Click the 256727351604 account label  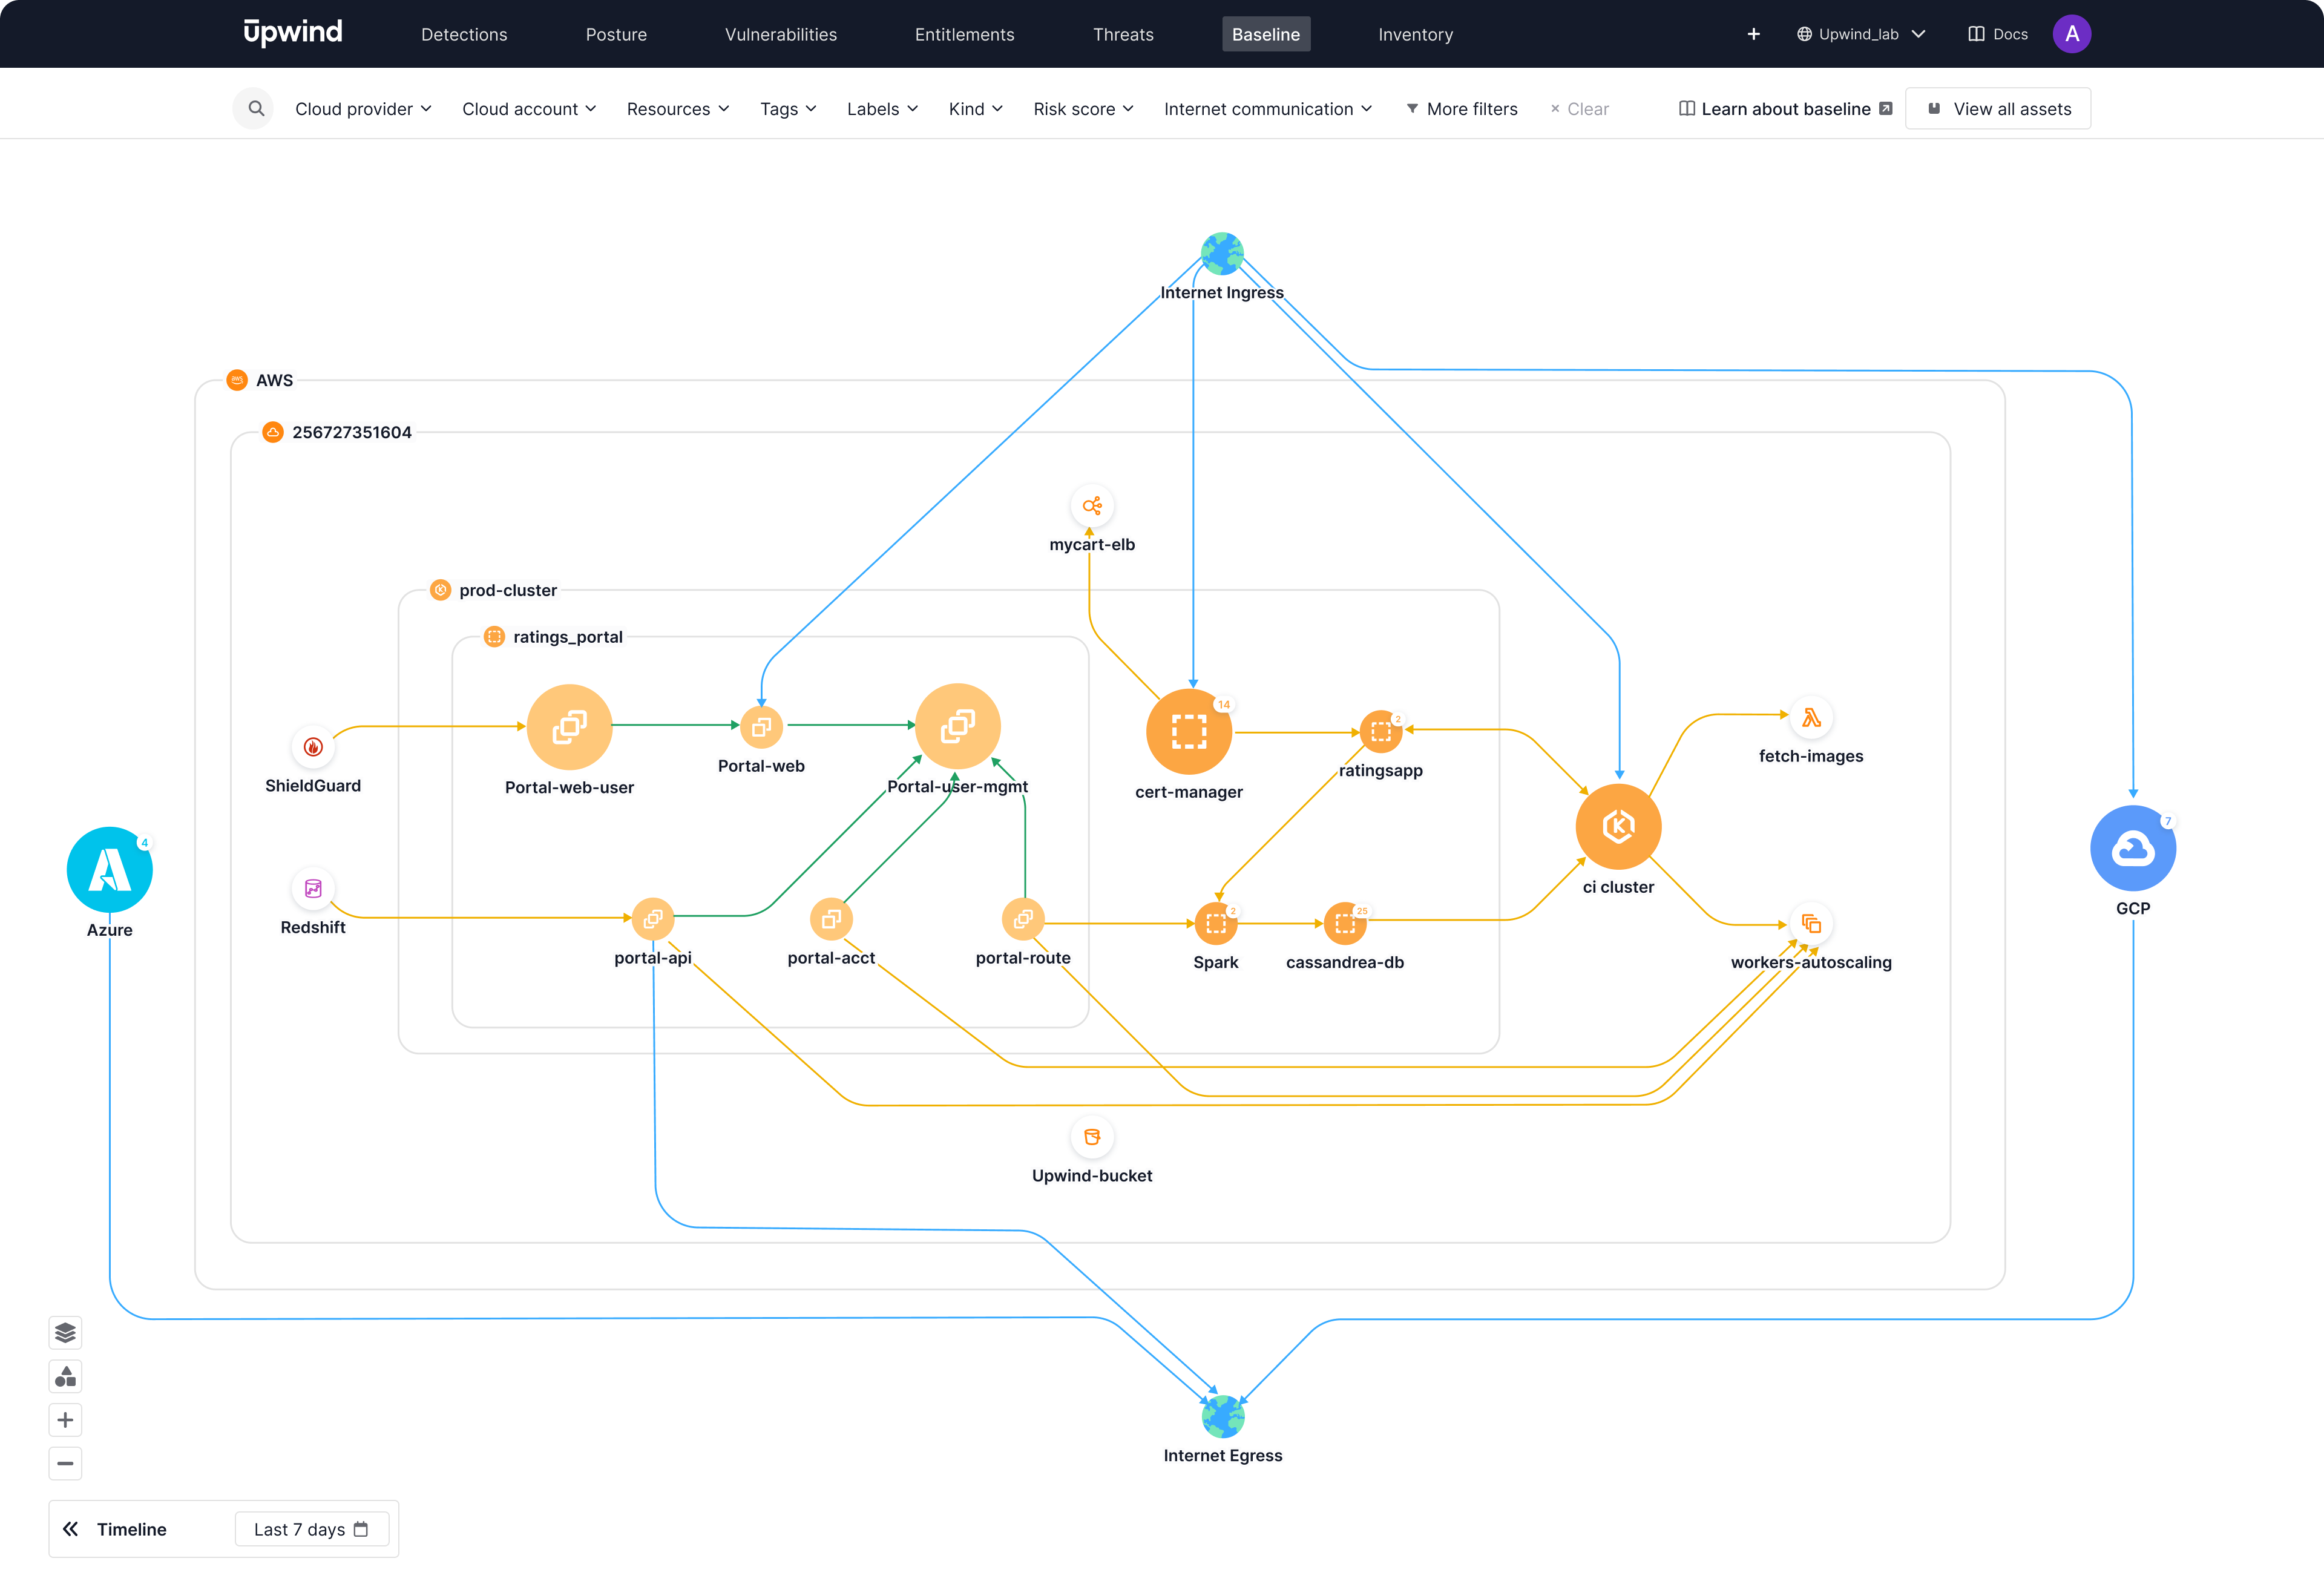click(351, 432)
